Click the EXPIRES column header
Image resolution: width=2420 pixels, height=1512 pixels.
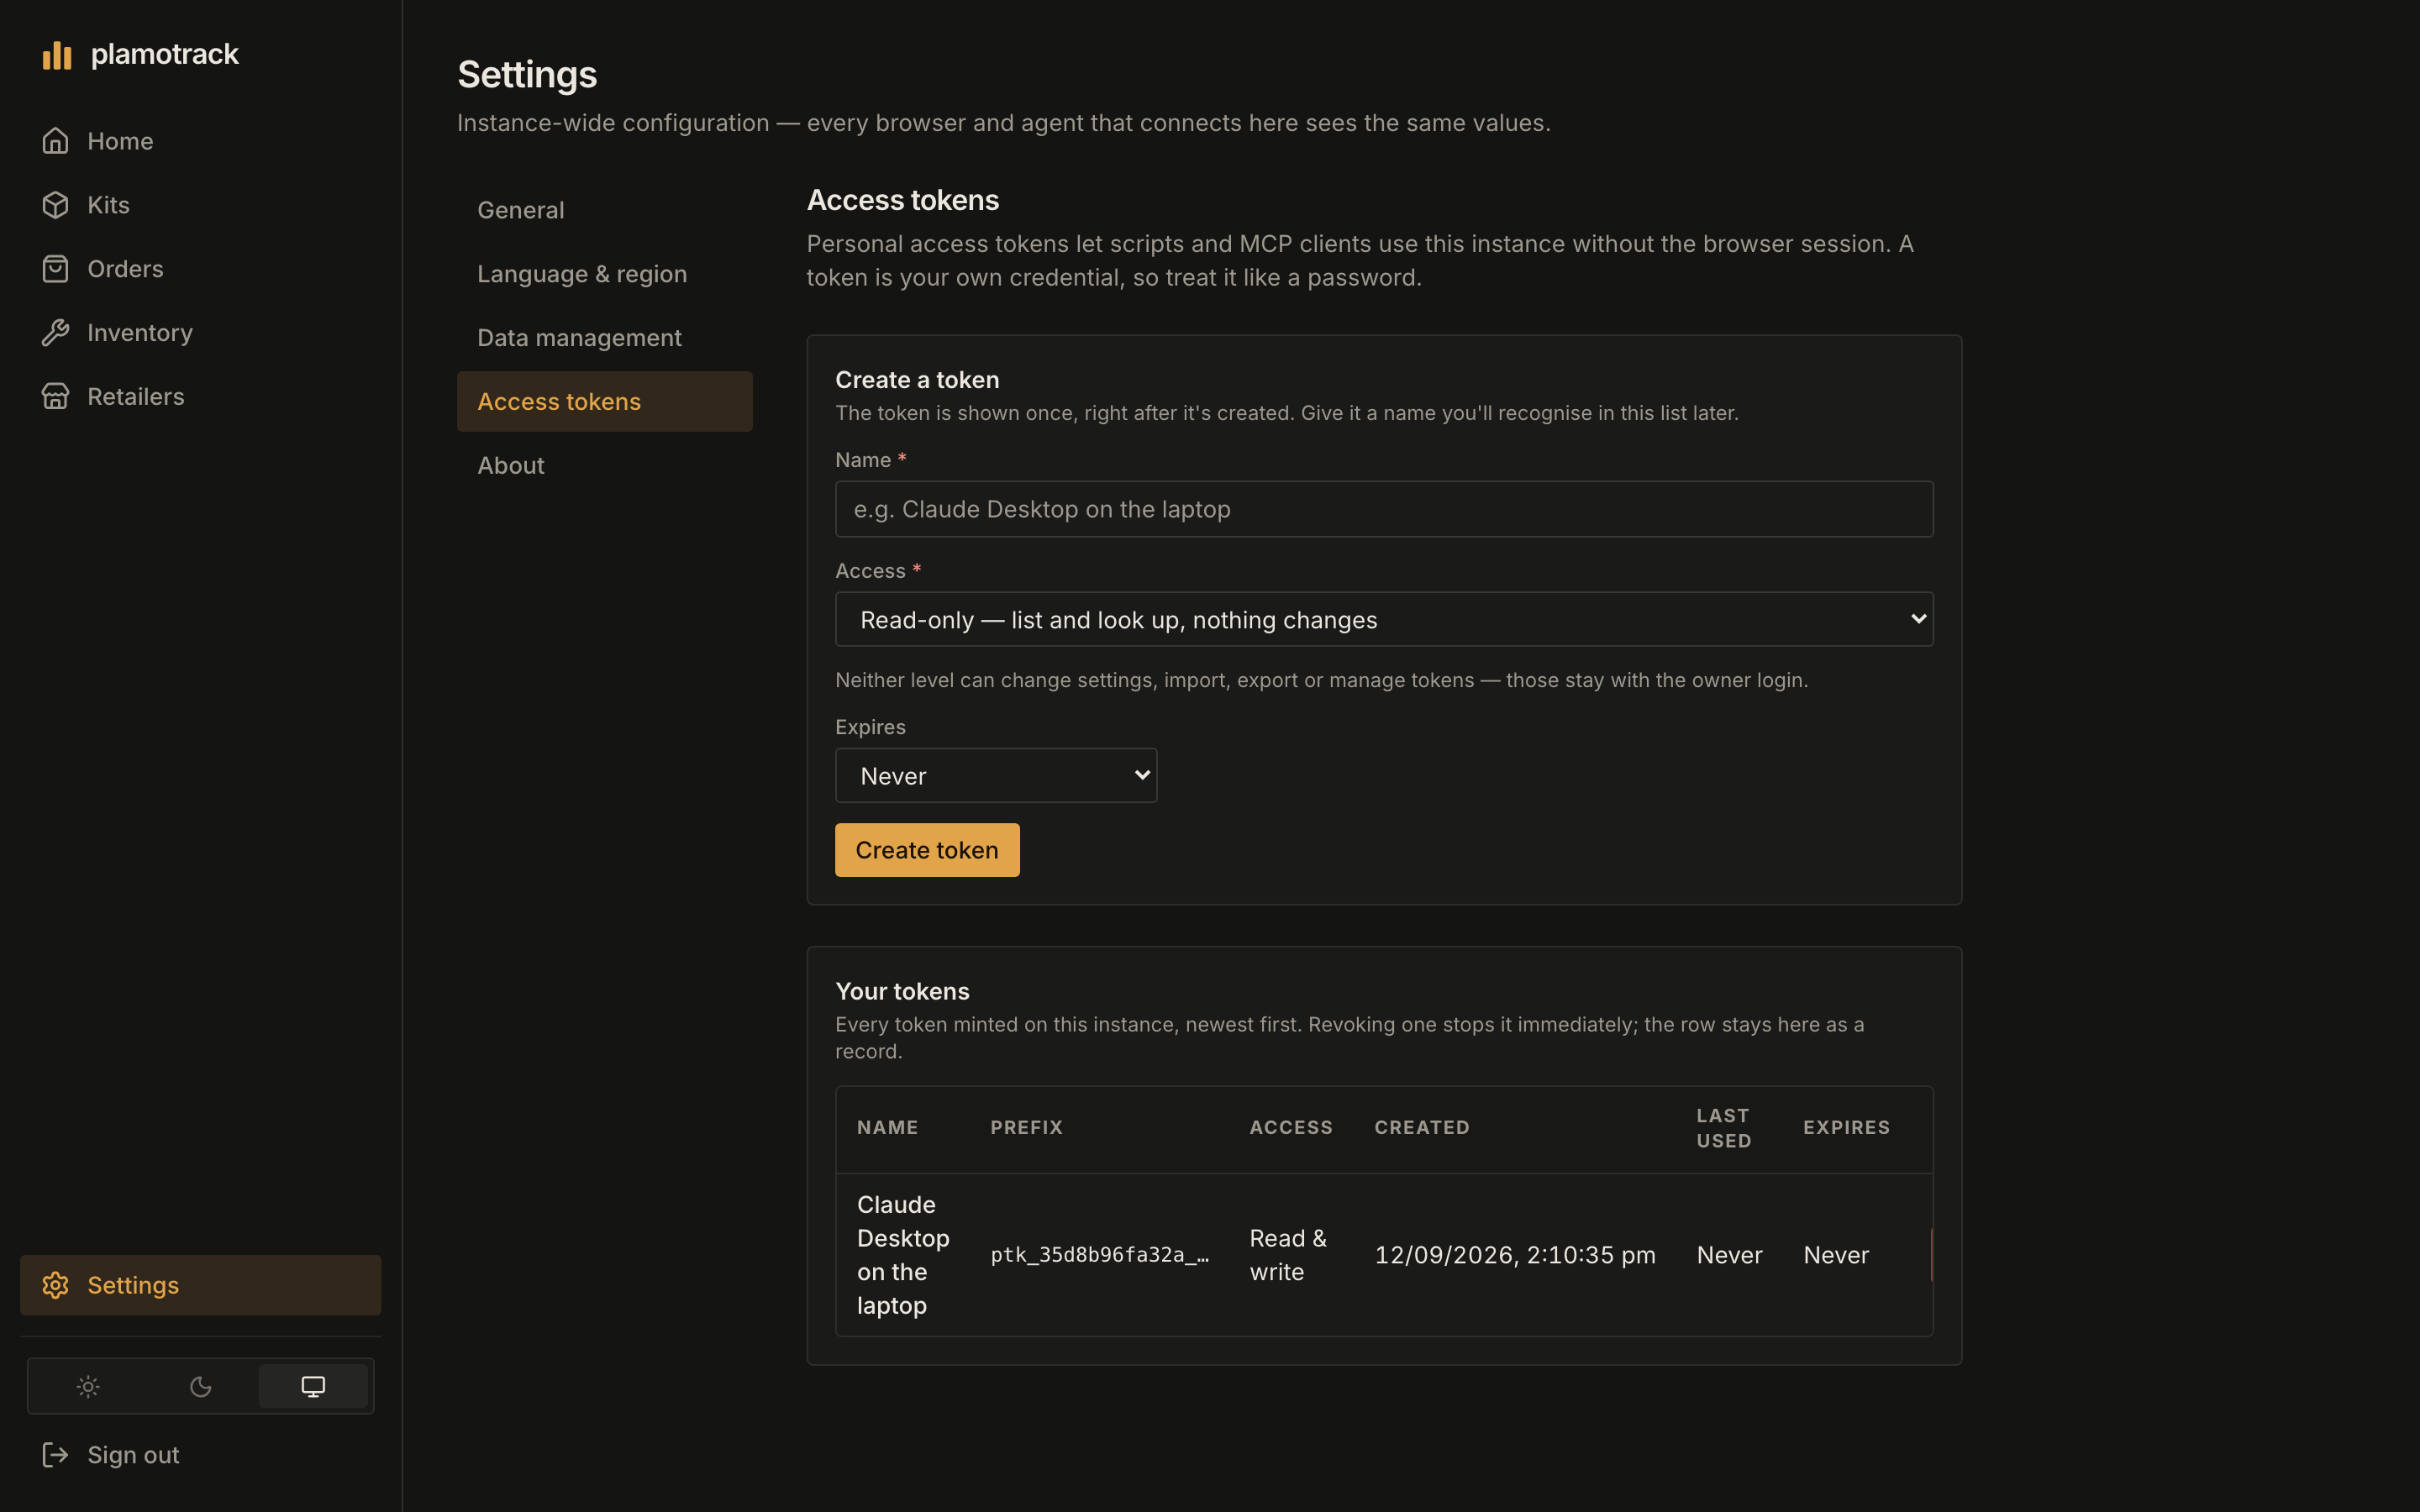pyautogui.click(x=1846, y=1127)
